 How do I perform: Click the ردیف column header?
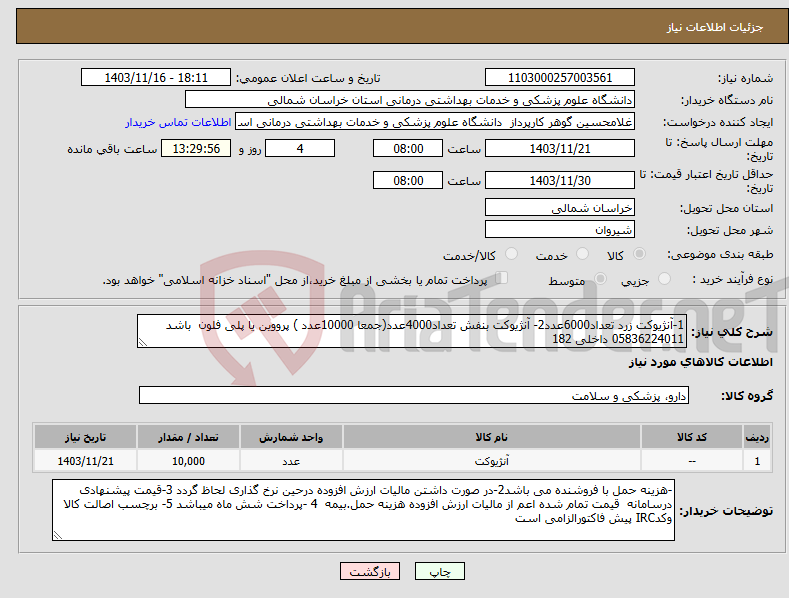click(757, 437)
